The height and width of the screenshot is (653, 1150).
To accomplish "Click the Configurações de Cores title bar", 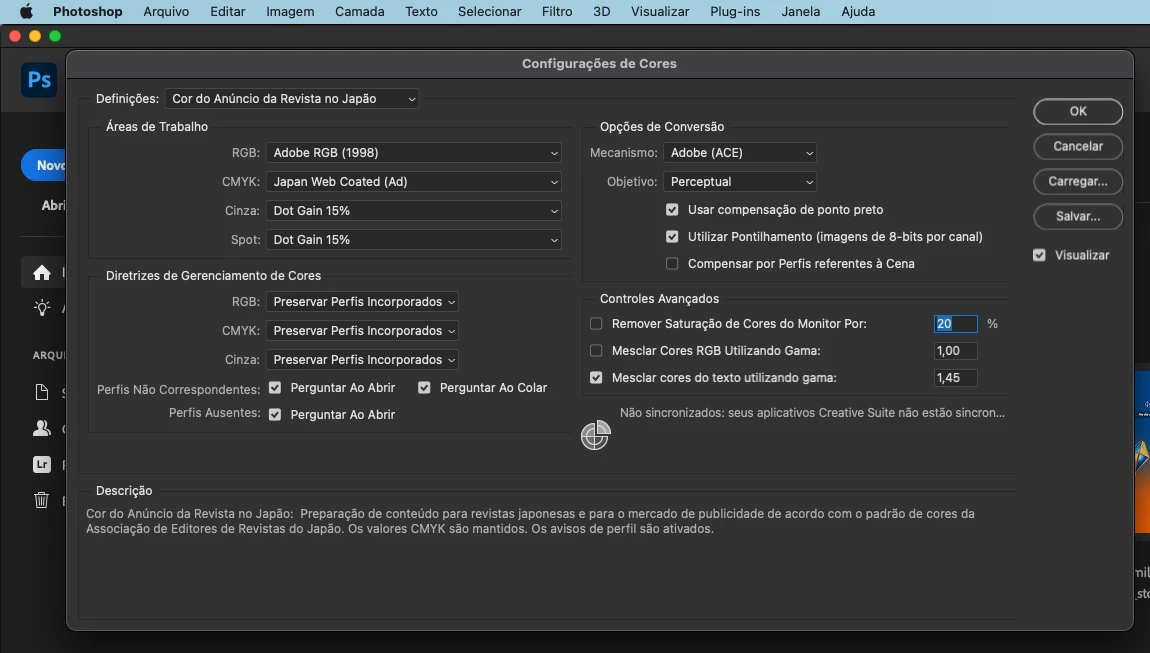I will (599, 64).
